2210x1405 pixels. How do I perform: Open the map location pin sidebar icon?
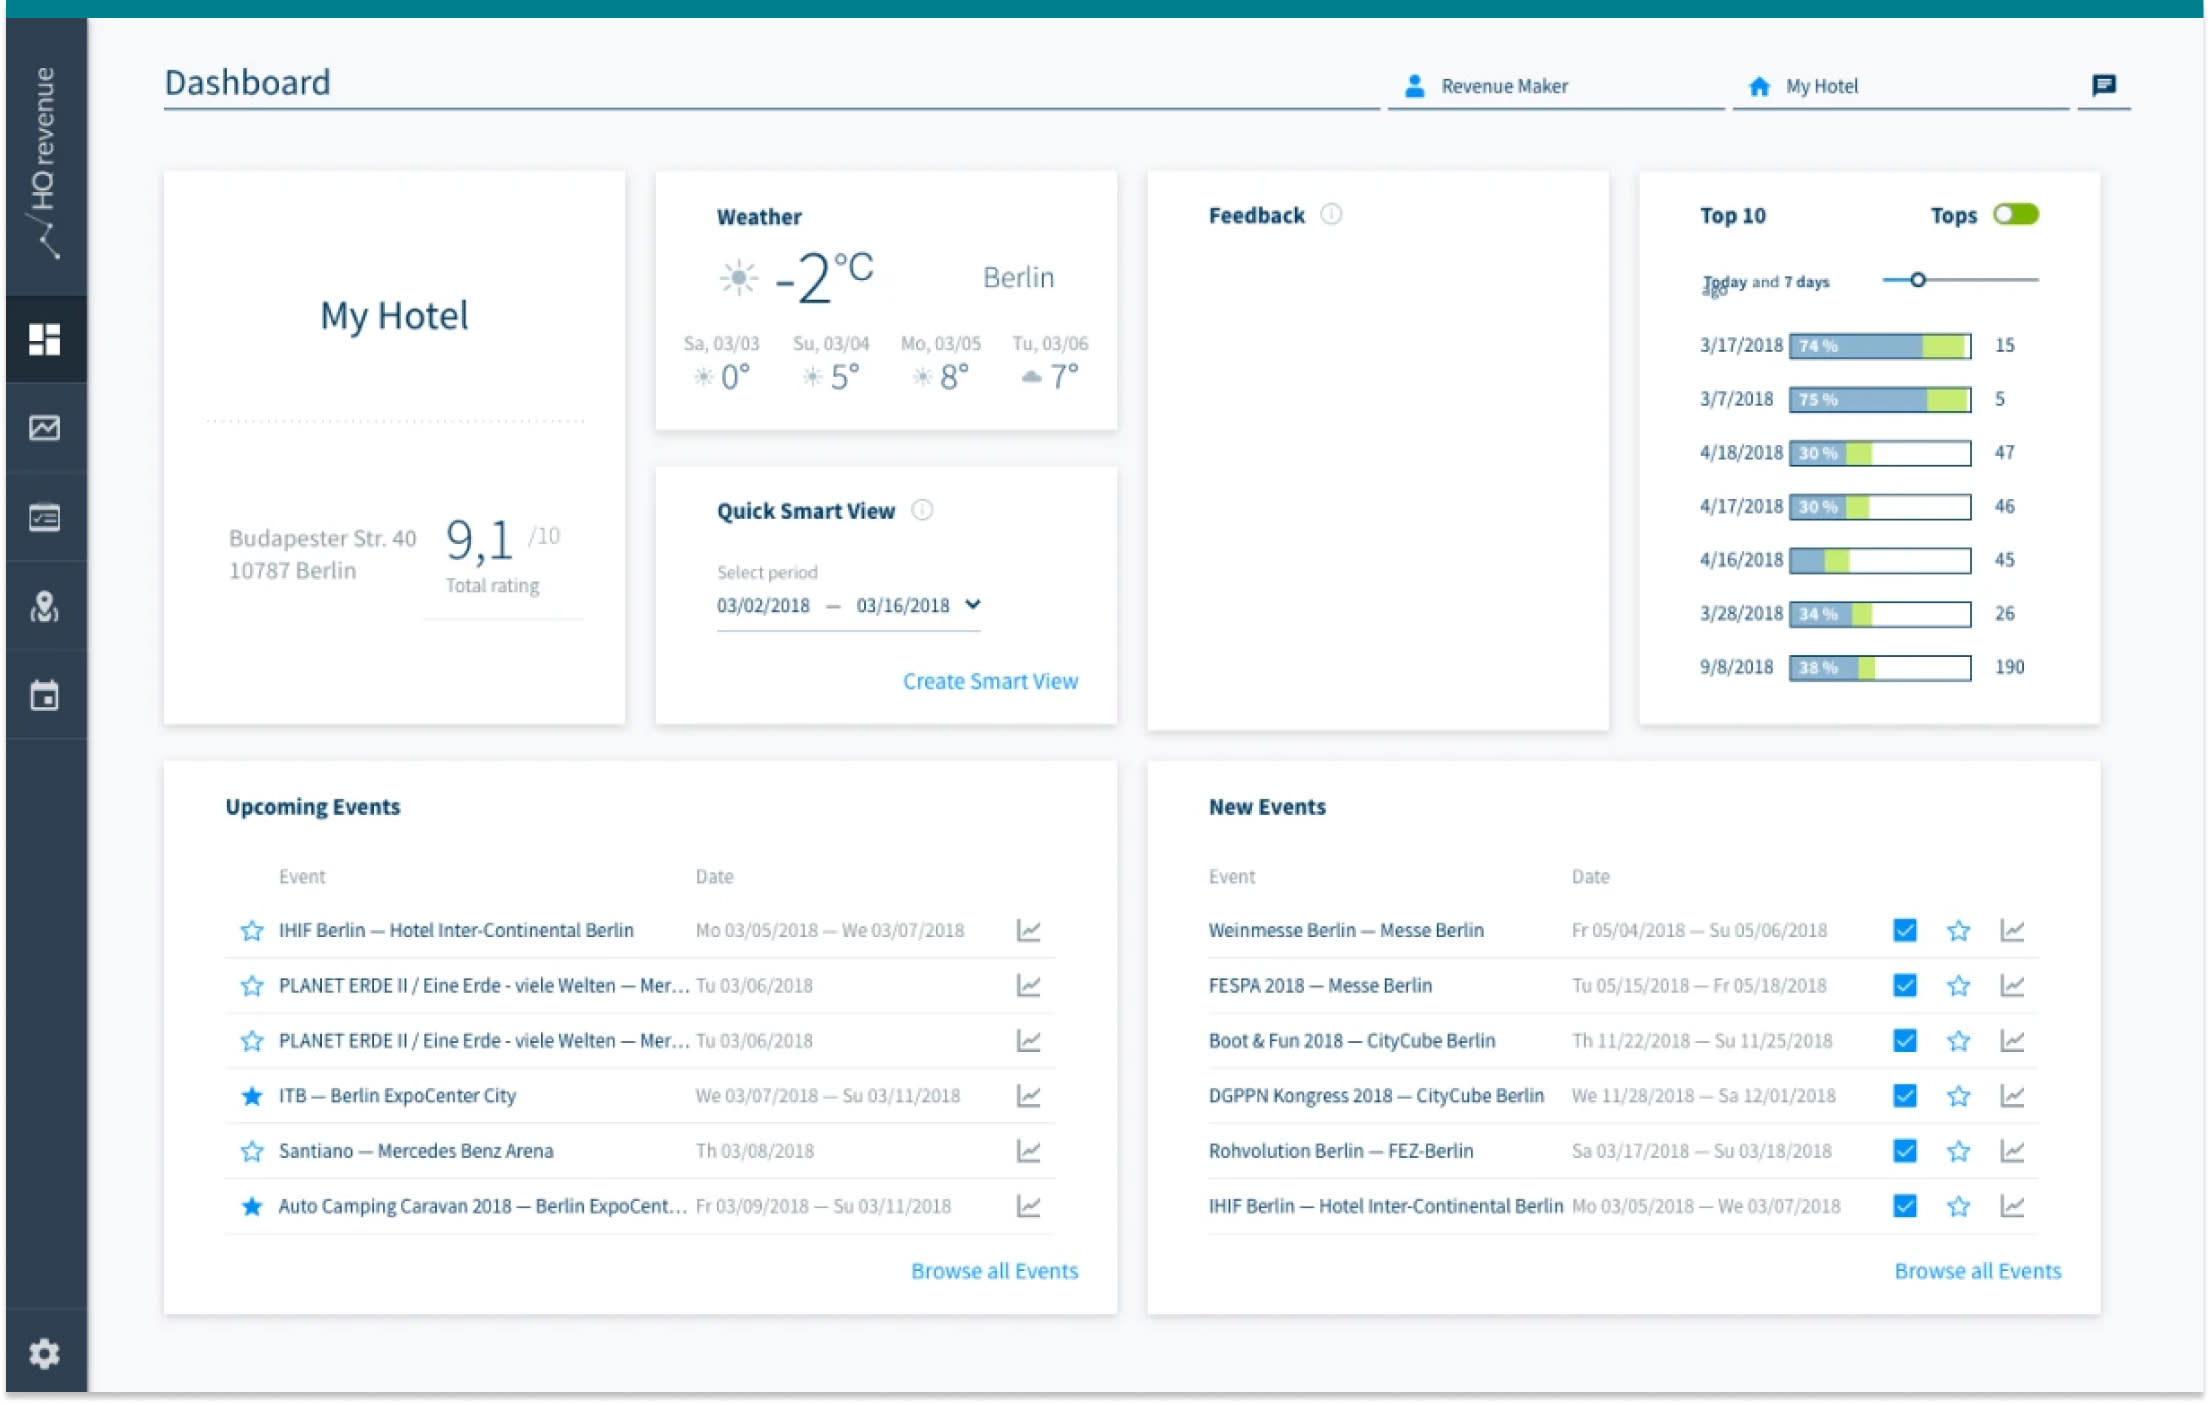44,606
